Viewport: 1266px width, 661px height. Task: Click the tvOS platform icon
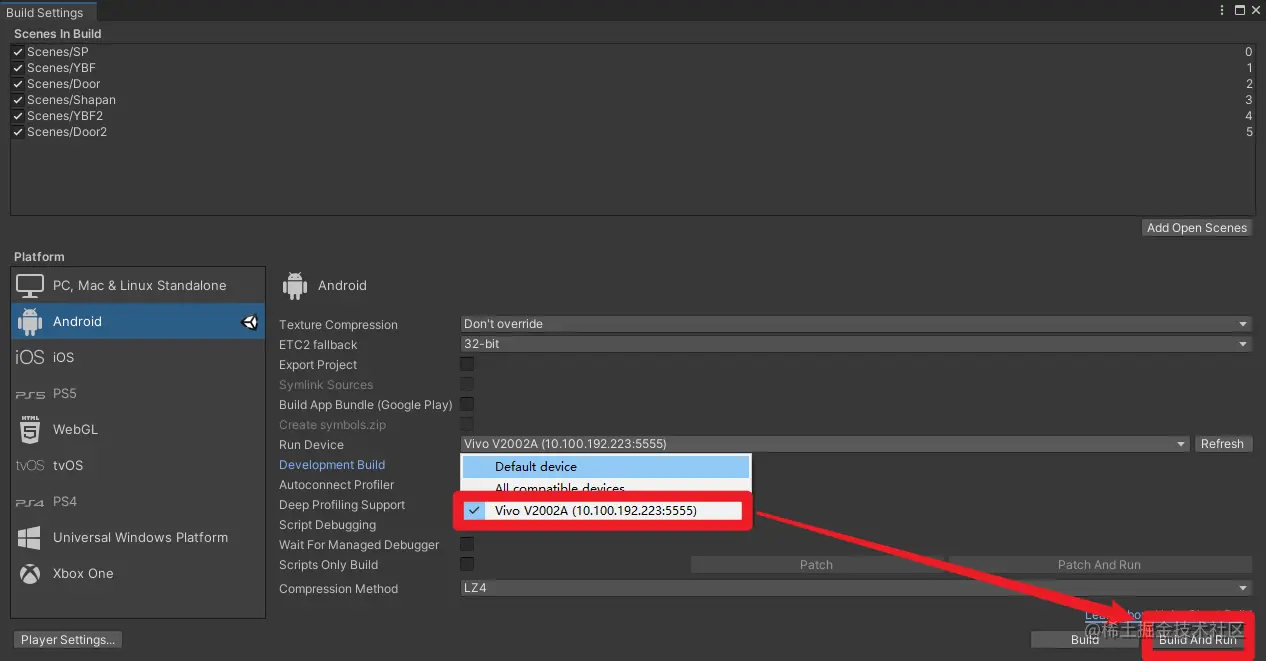coord(30,465)
